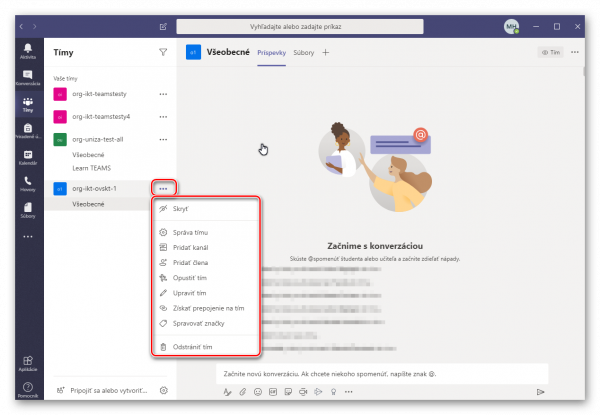Open Hovory phone icon
The width and height of the screenshot is (600, 415).
[x=28, y=184]
